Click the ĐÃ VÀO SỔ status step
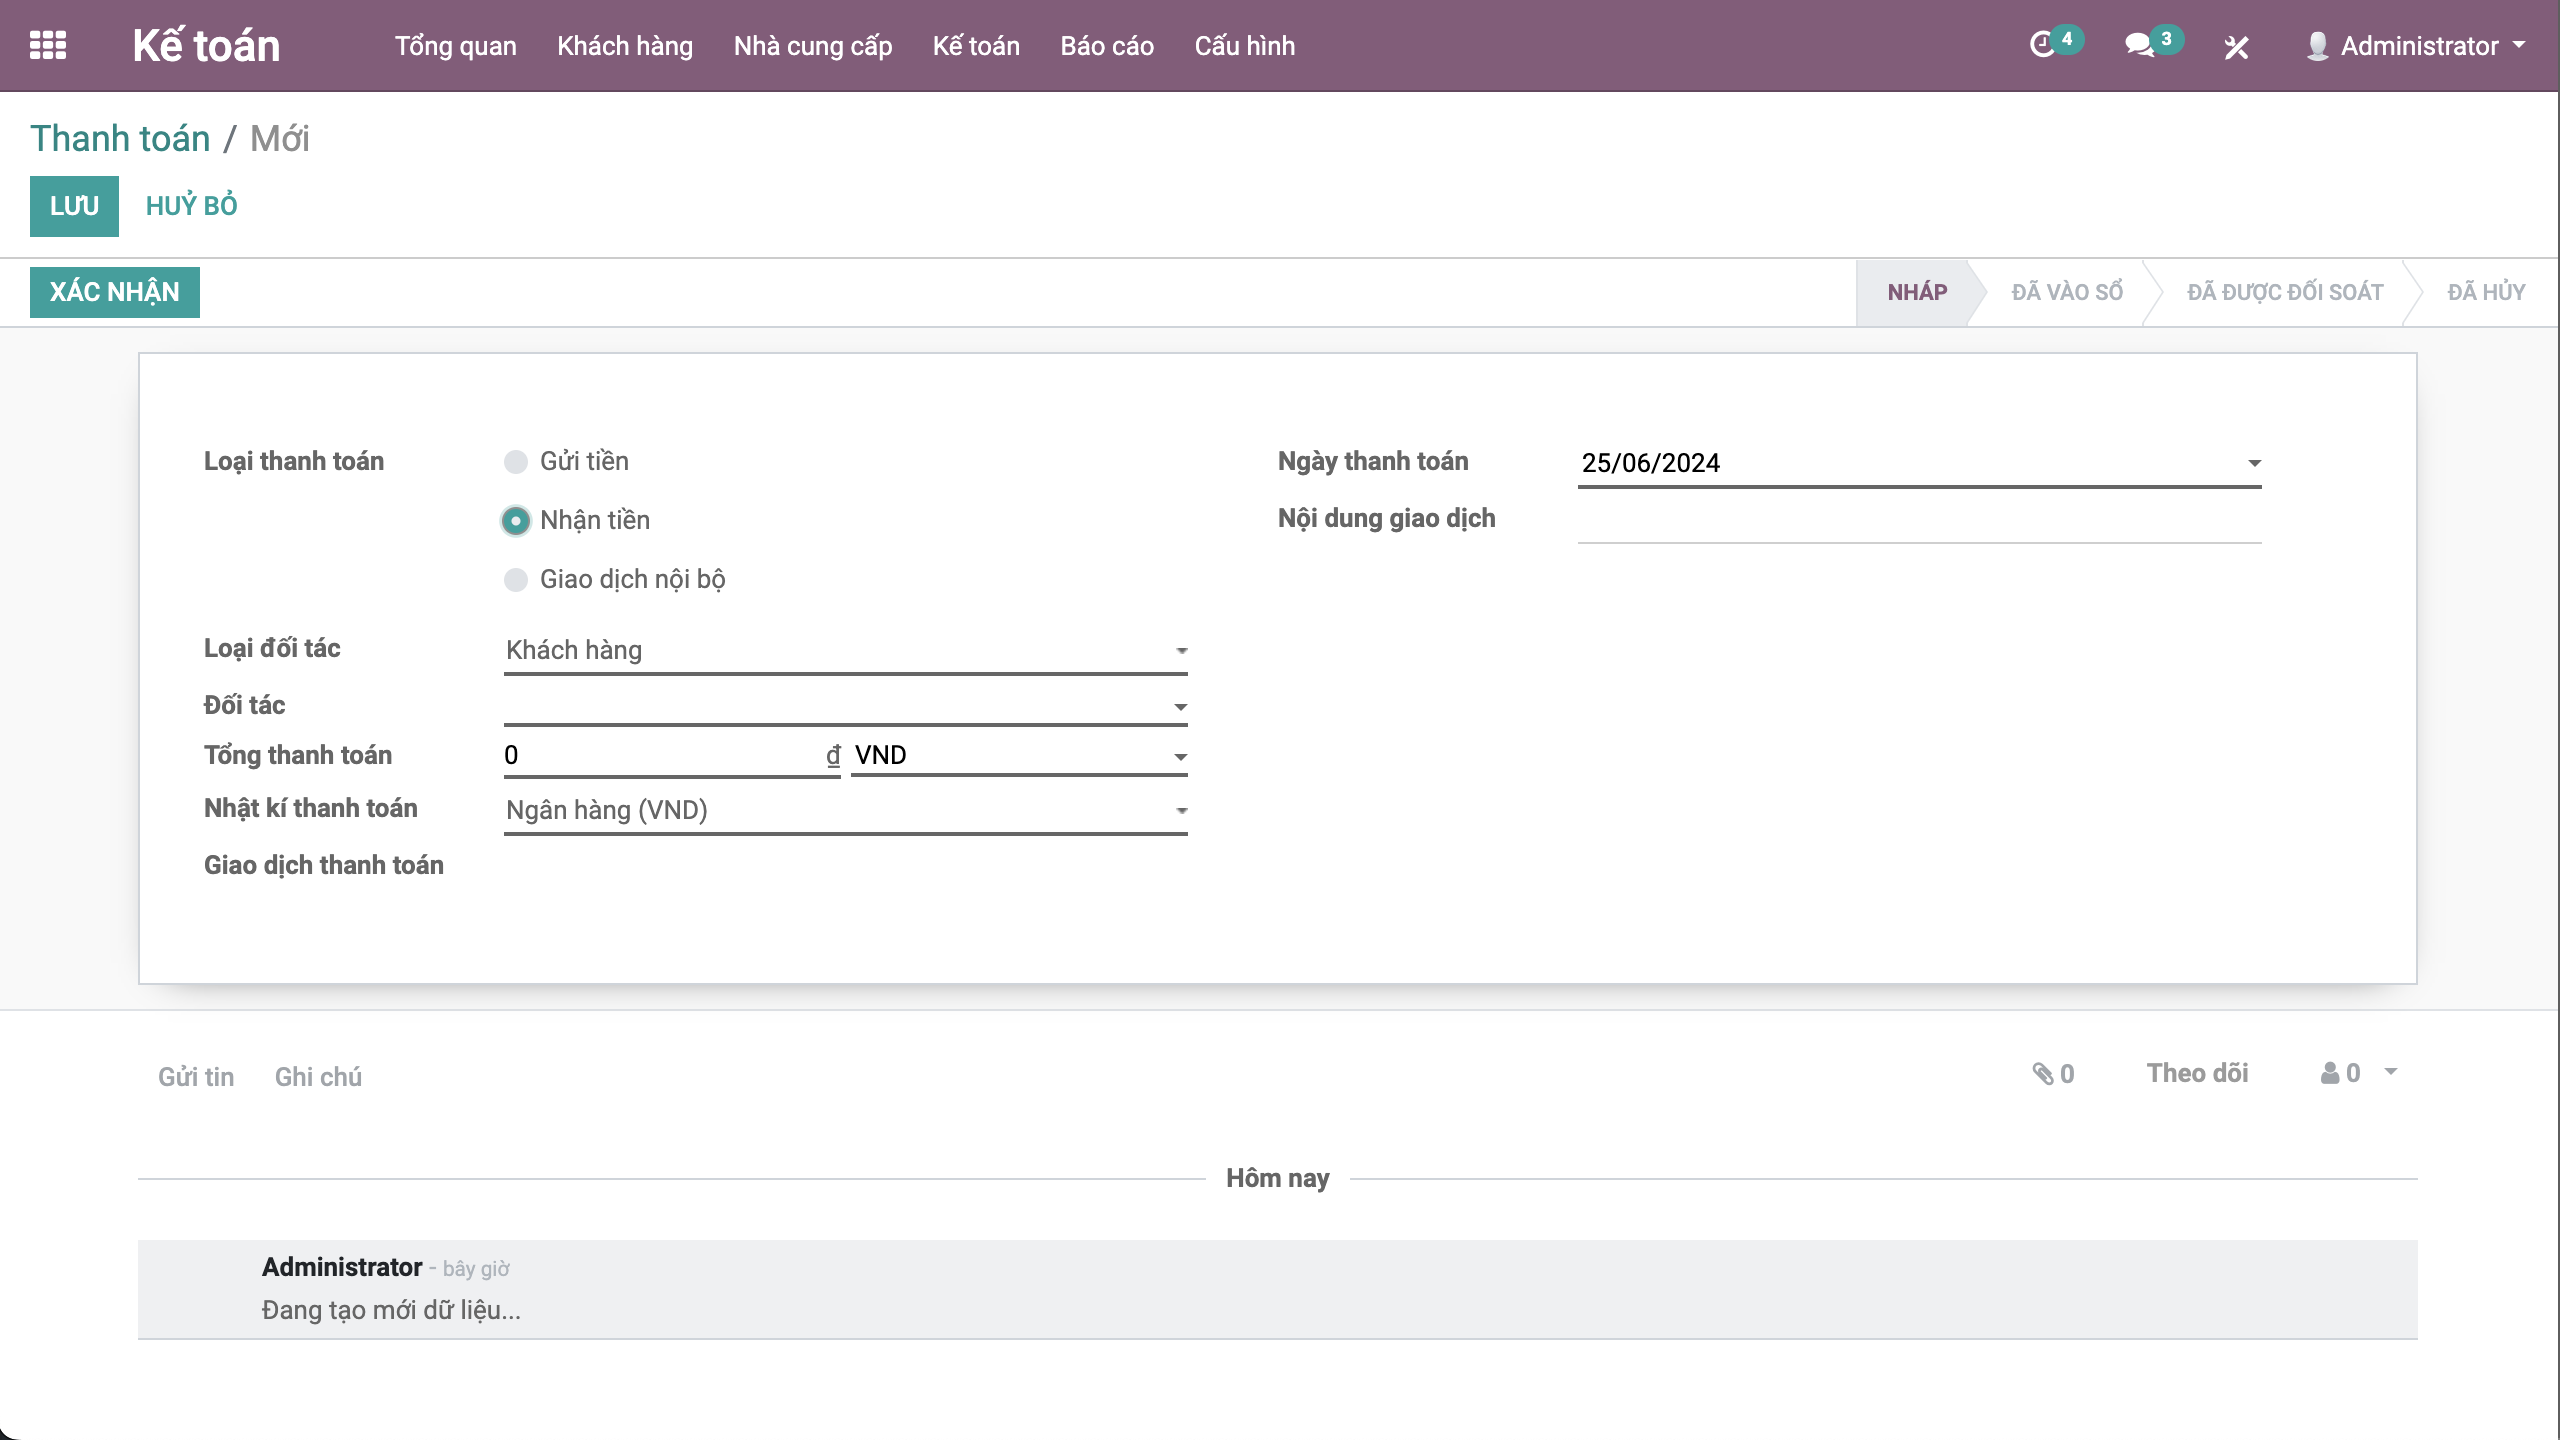 pyautogui.click(x=2066, y=292)
